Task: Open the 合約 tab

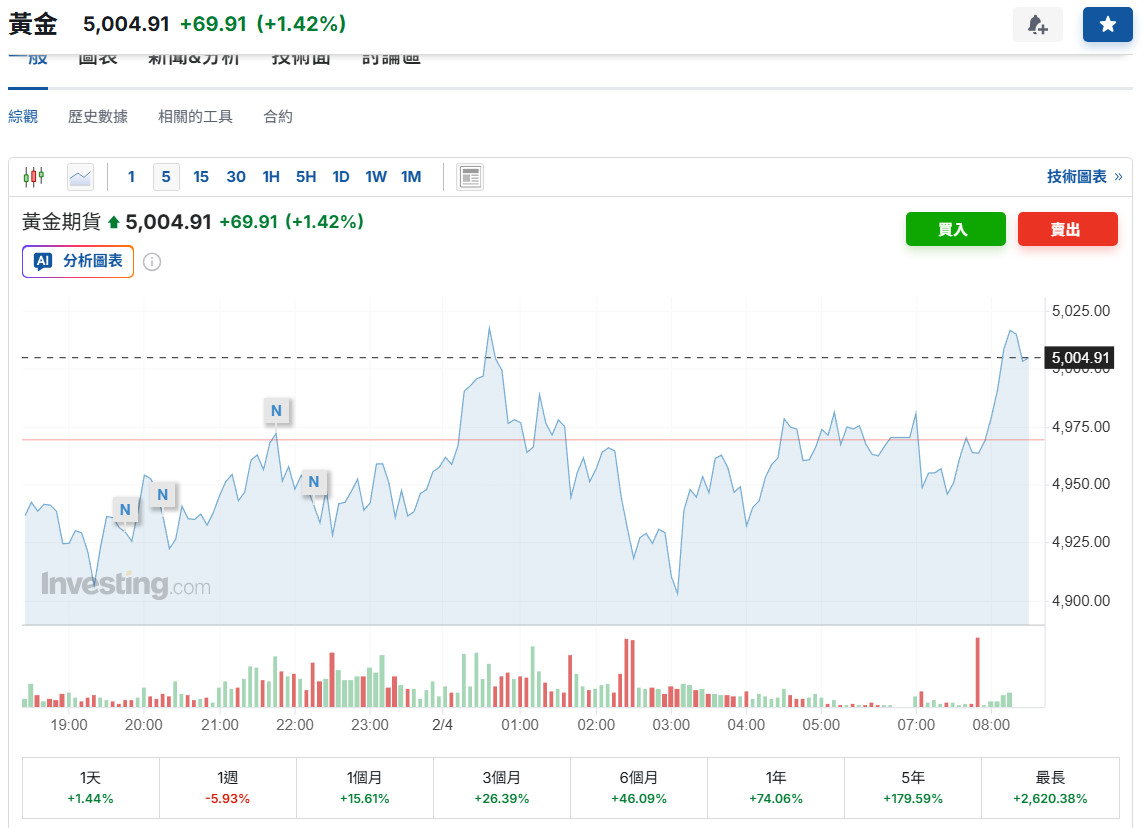Action: (x=278, y=117)
